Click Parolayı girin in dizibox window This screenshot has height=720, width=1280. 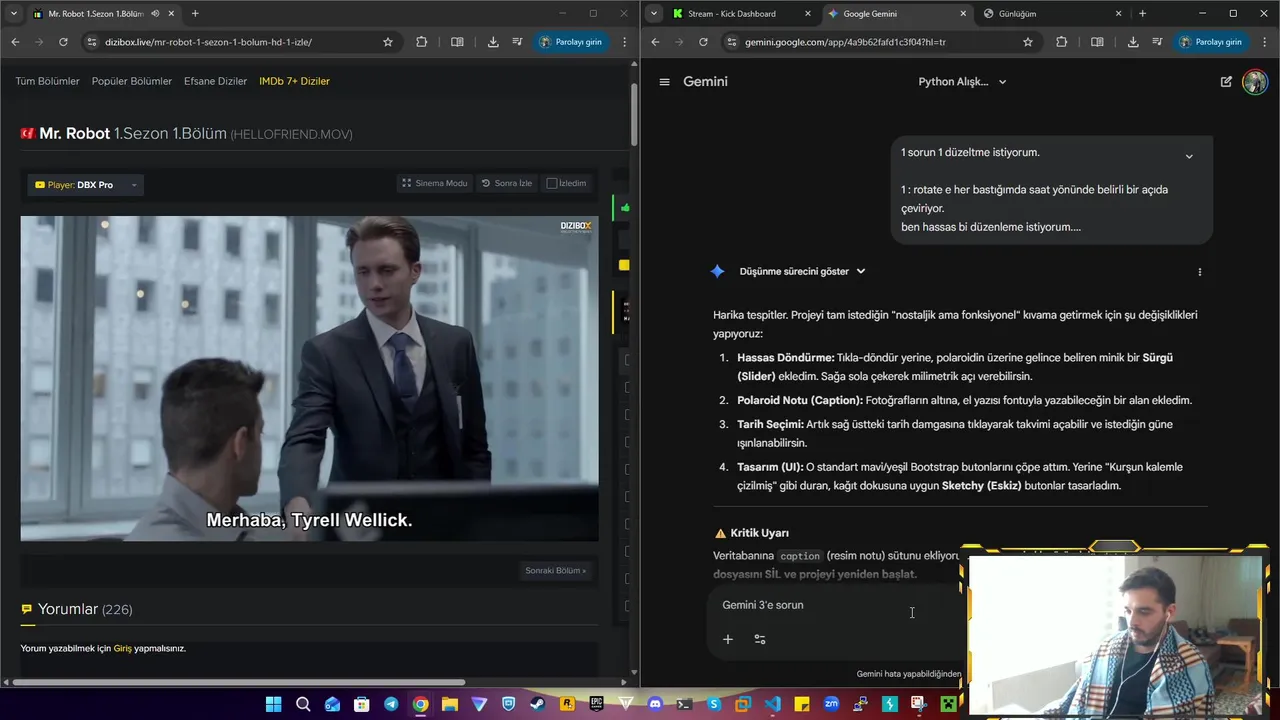point(571,42)
